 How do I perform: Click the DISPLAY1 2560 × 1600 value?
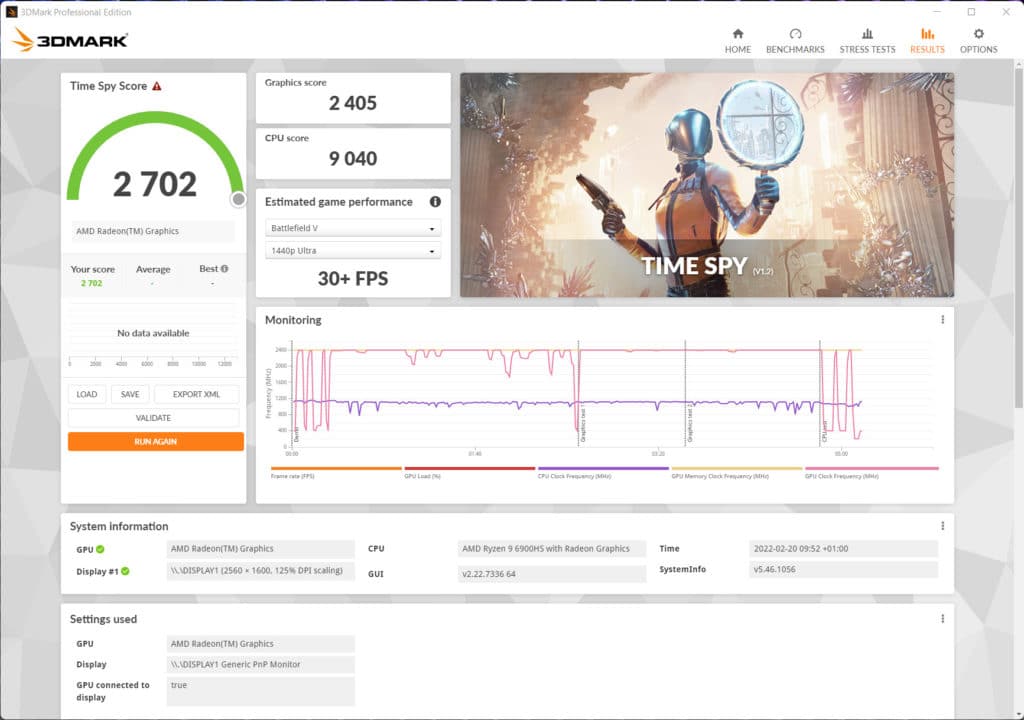pos(261,570)
